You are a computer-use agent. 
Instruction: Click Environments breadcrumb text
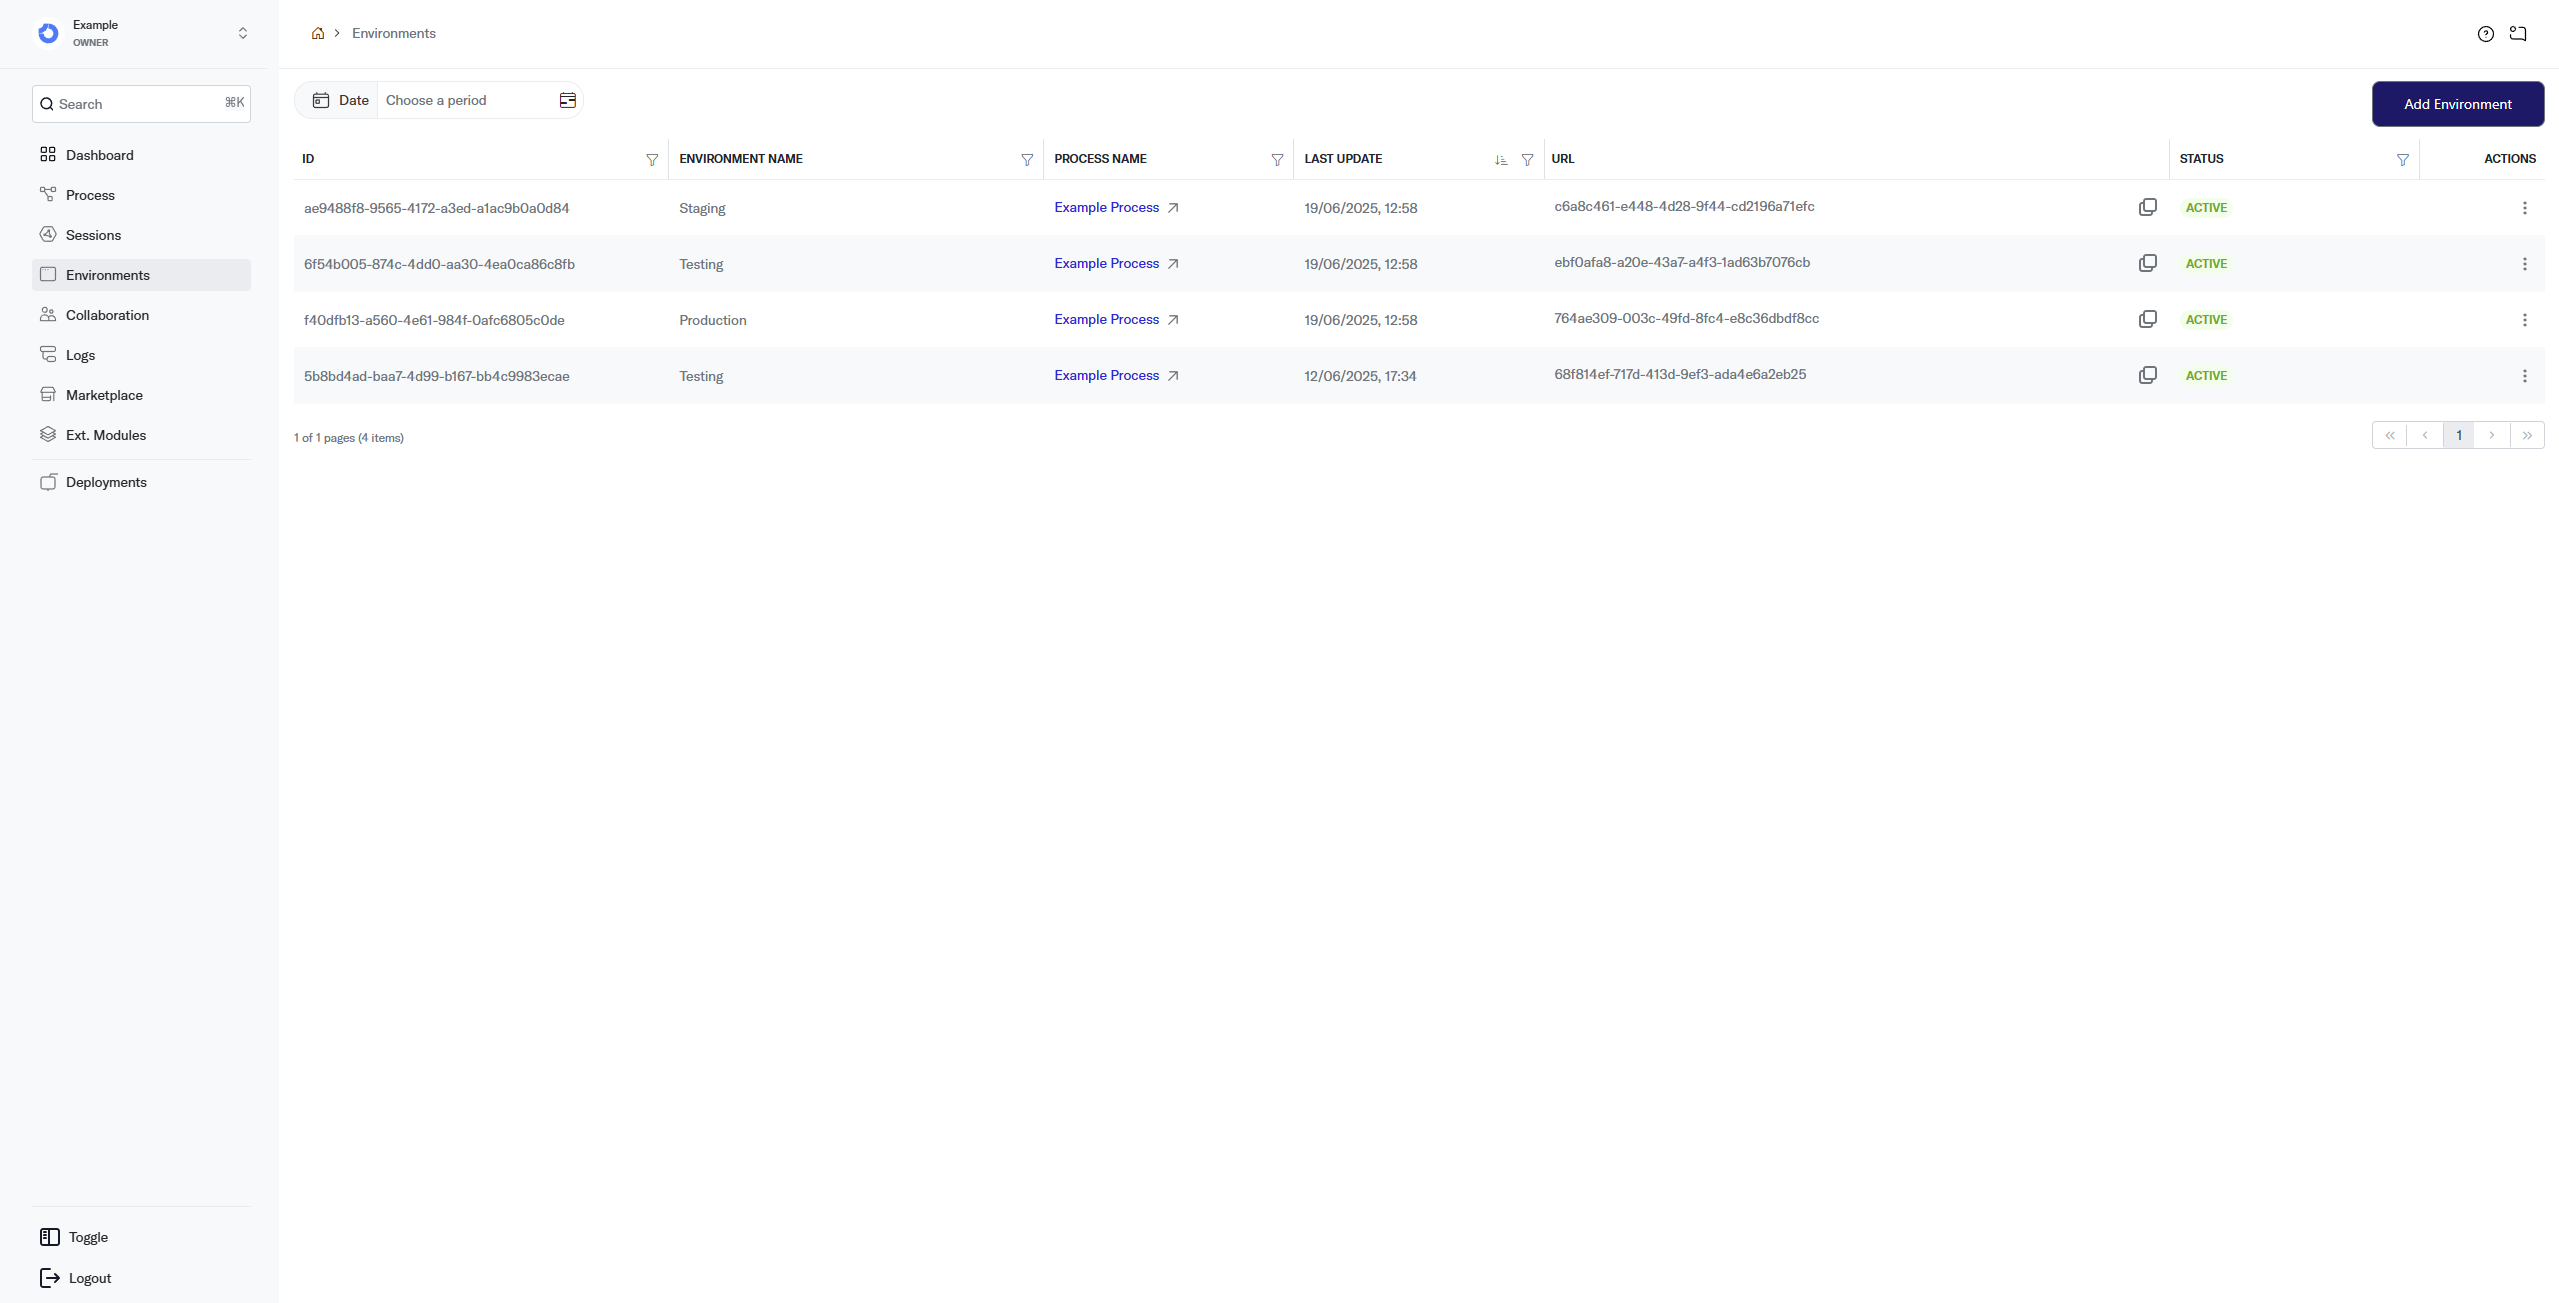[394, 33]
